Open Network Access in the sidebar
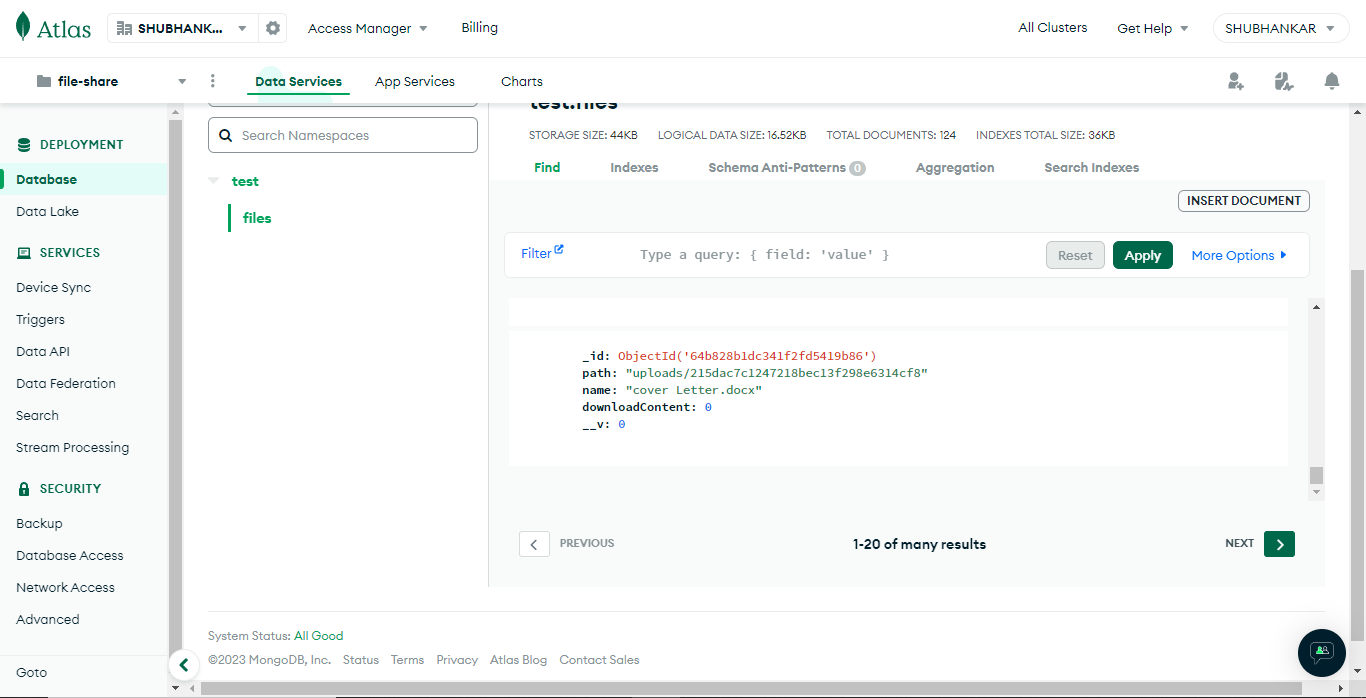Screen dimensions: 1366x698 click(65, 588)
